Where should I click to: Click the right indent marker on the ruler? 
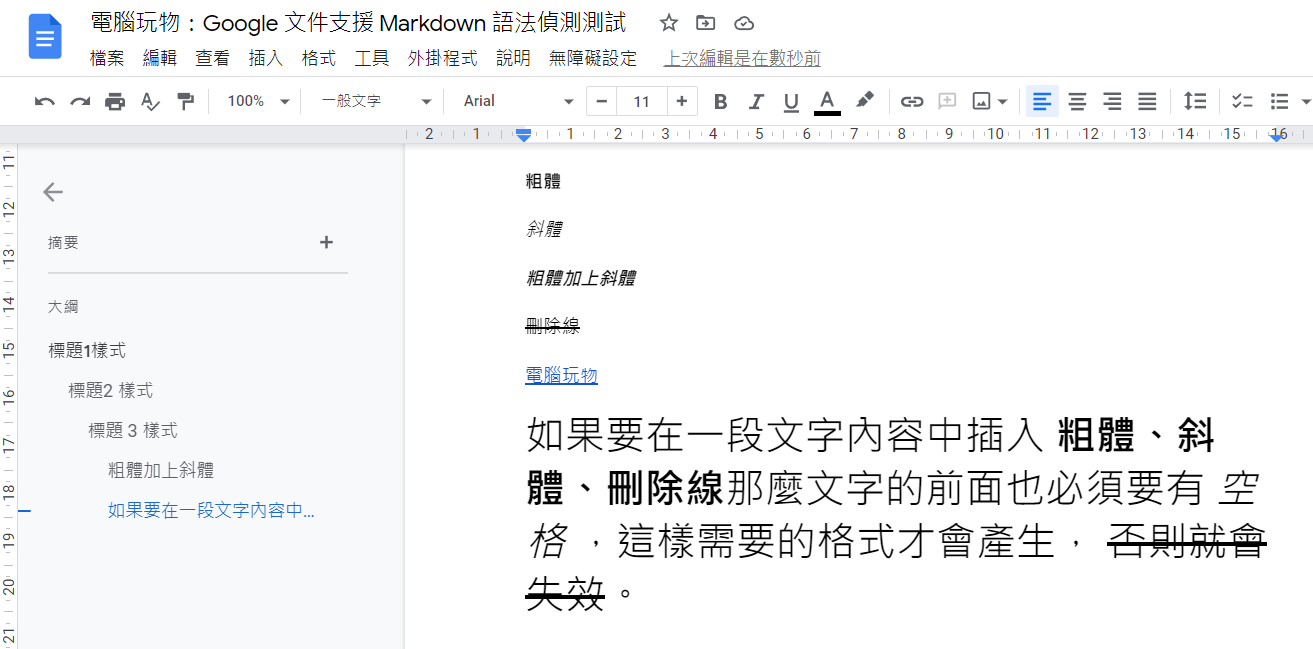(1277, 136)
